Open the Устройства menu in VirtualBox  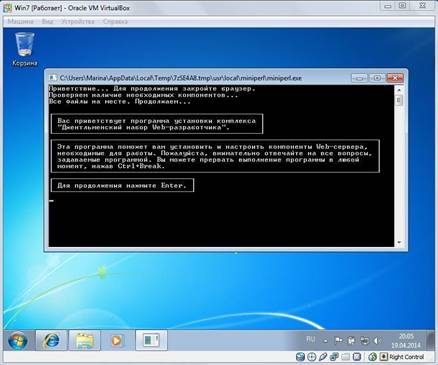[x=78, y=22]
